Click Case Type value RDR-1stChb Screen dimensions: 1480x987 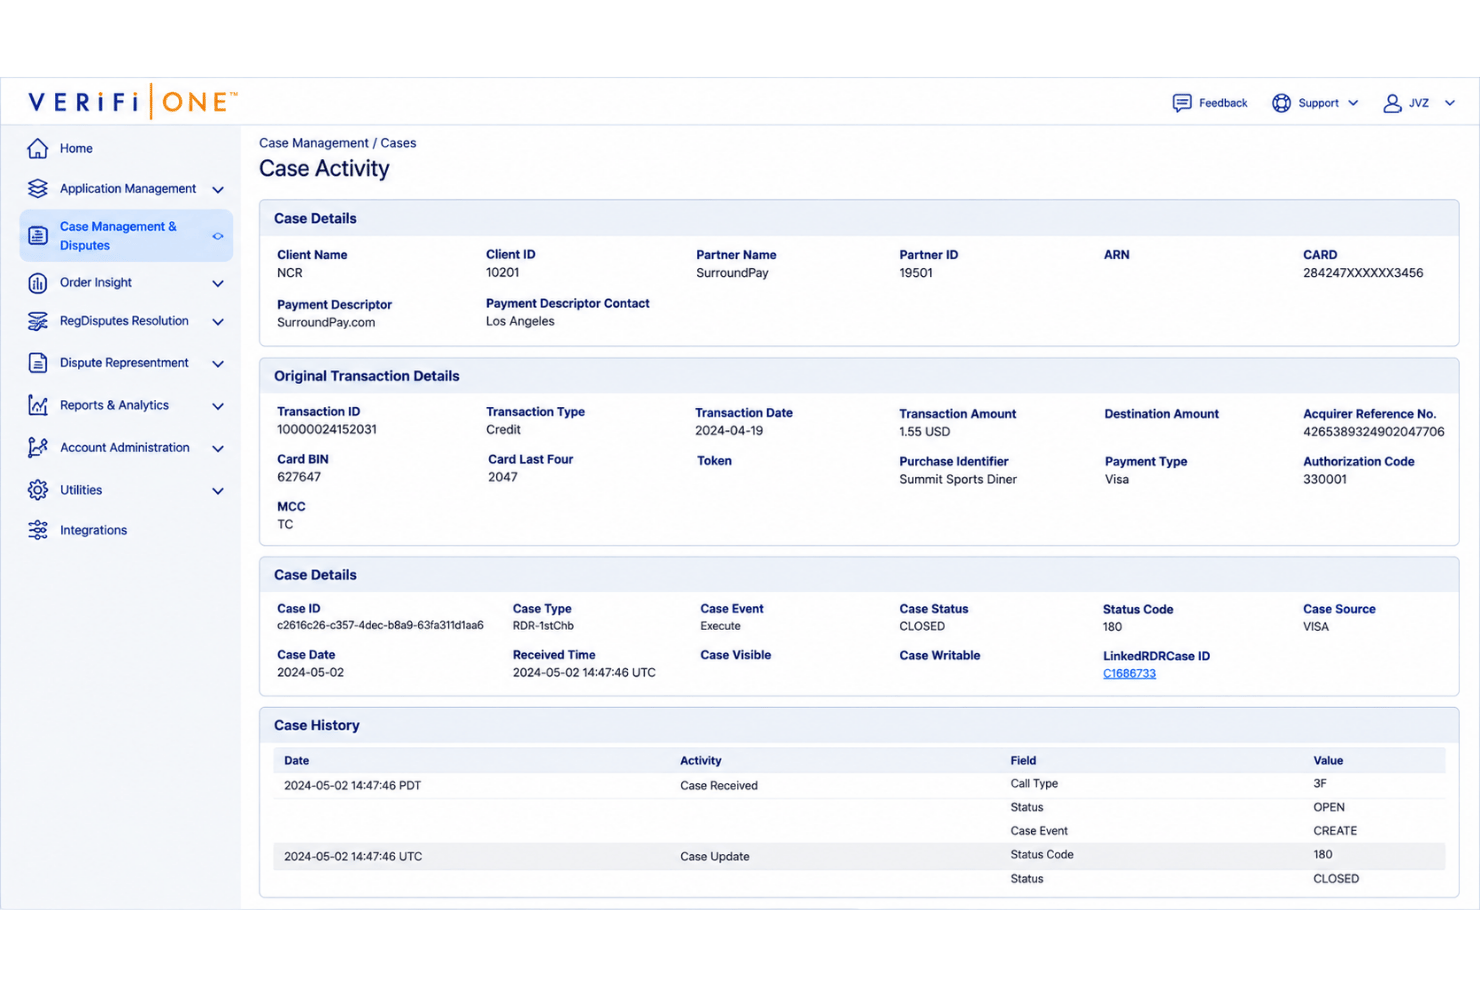[543, 626]
